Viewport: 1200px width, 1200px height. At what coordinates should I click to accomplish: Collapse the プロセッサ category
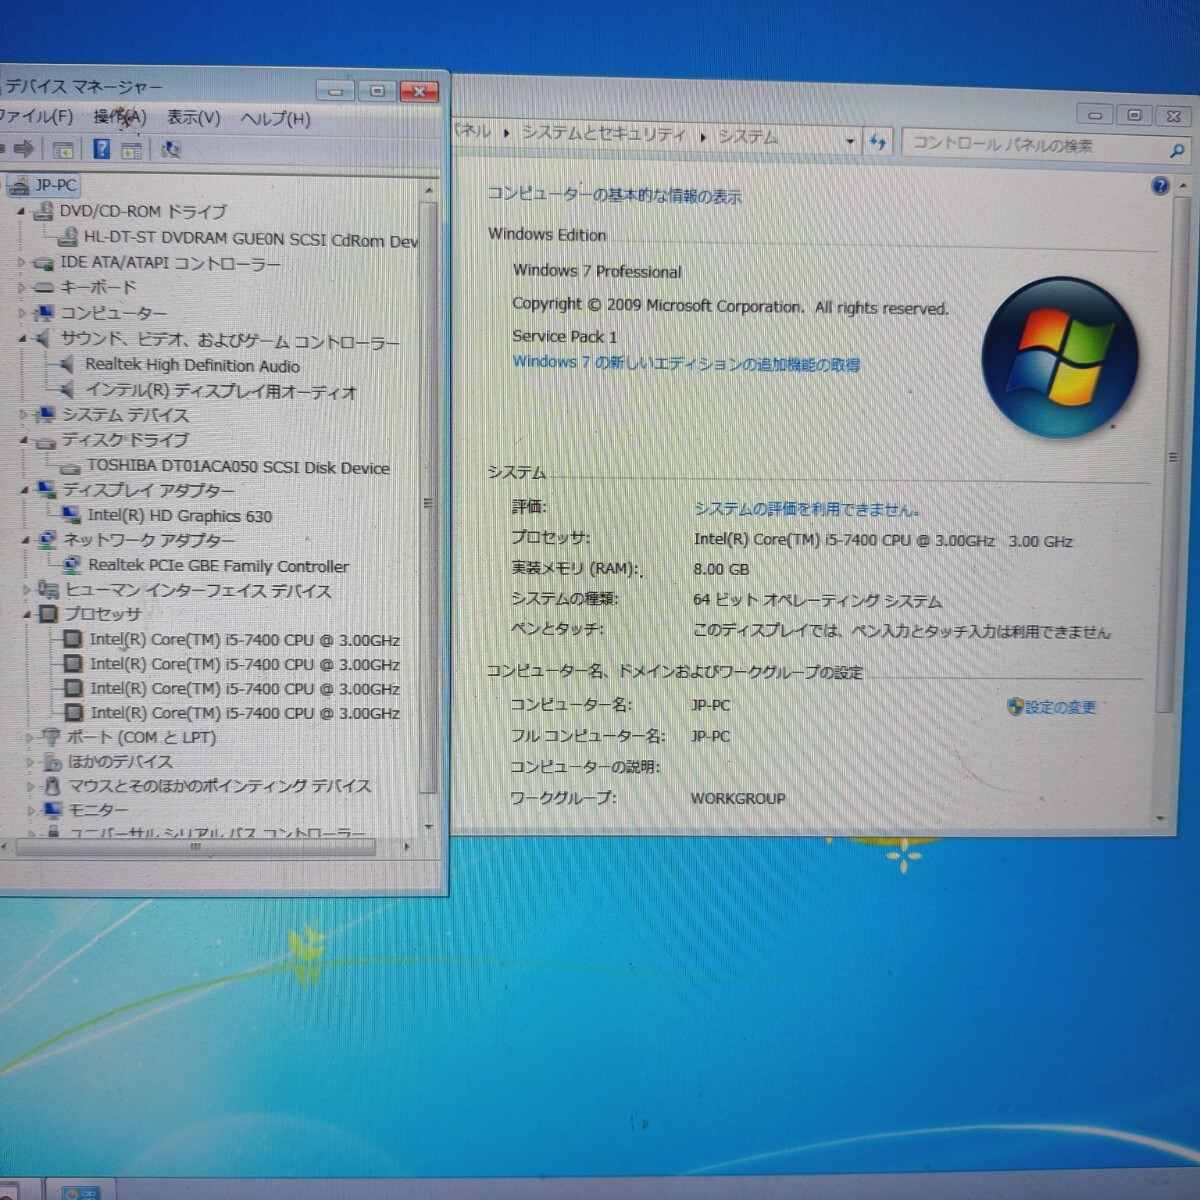click(x=27, y=614)
